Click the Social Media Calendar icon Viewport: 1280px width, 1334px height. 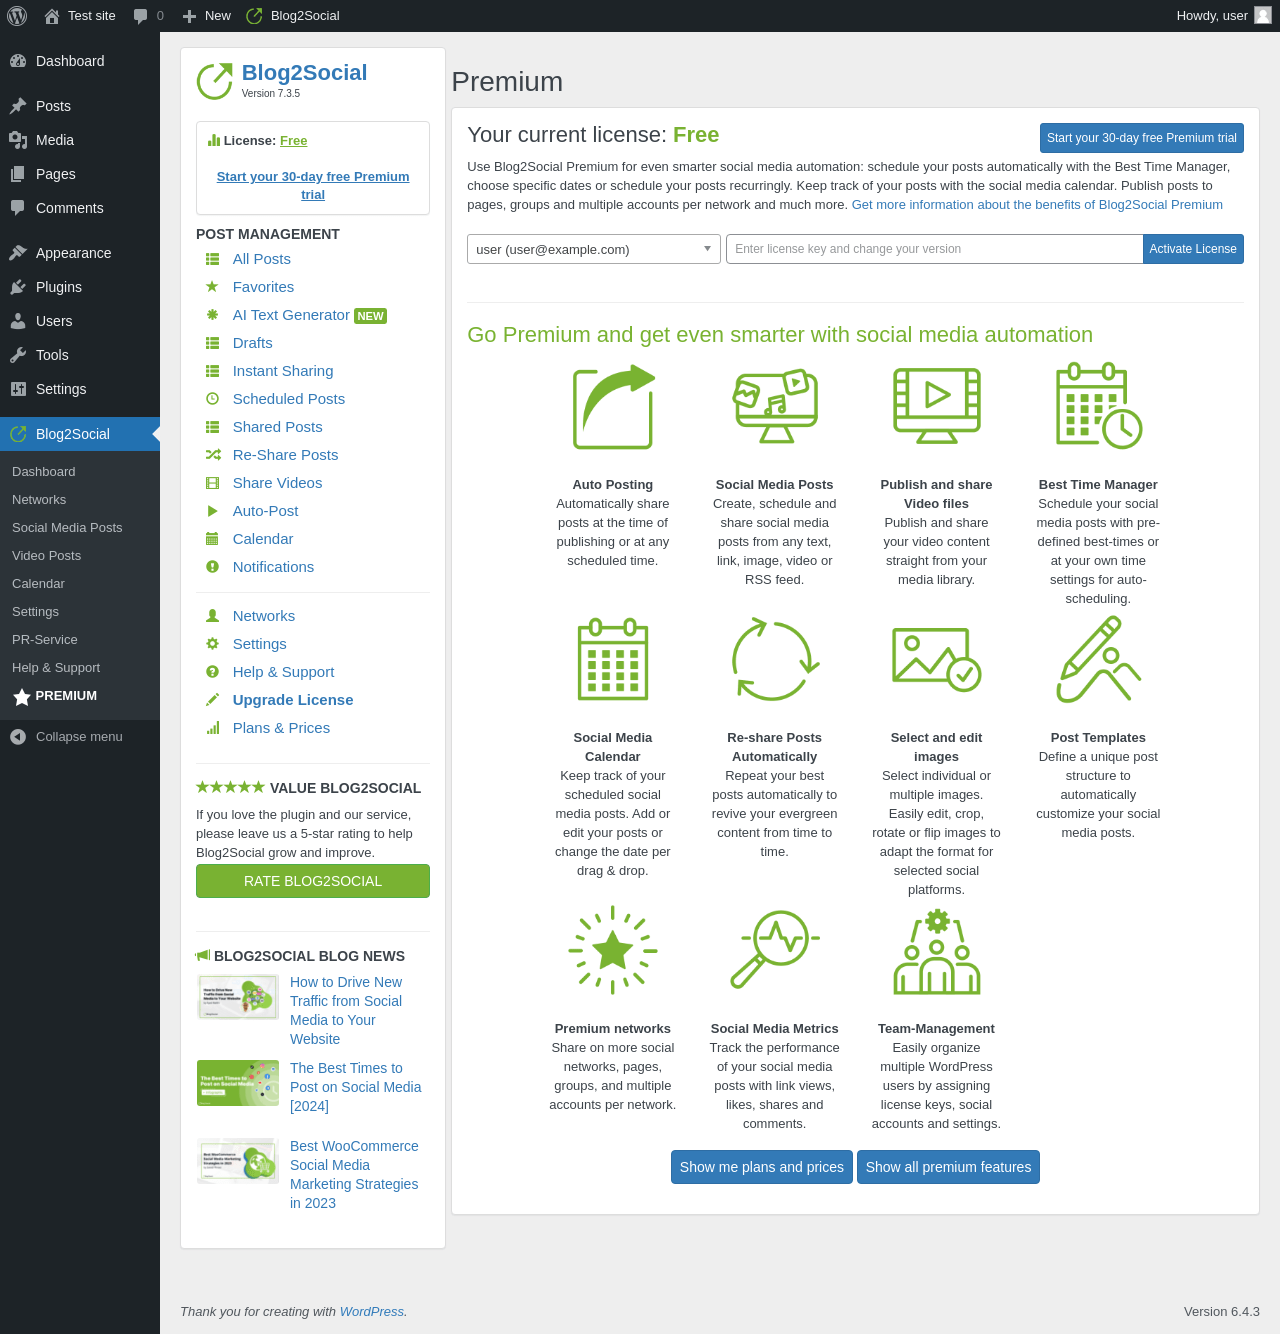pos(613,659)
